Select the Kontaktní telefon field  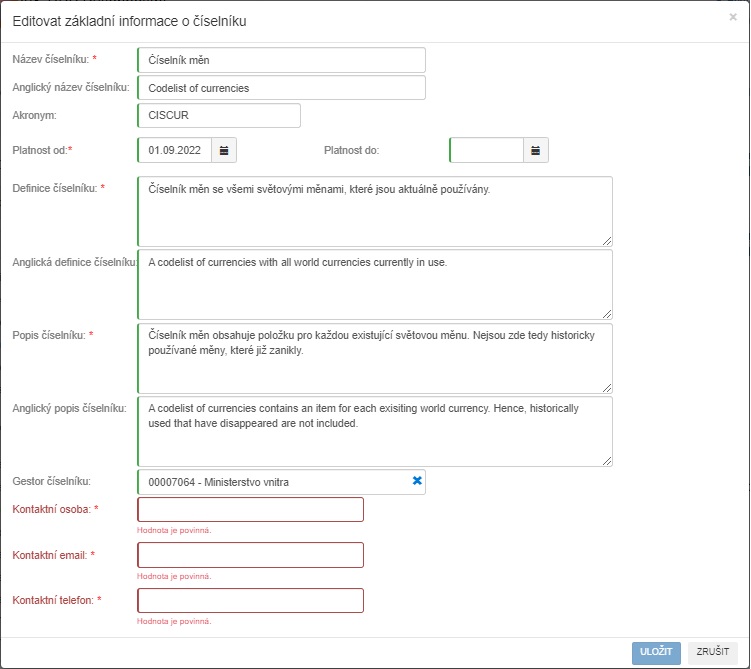click(x=250, y=600)
